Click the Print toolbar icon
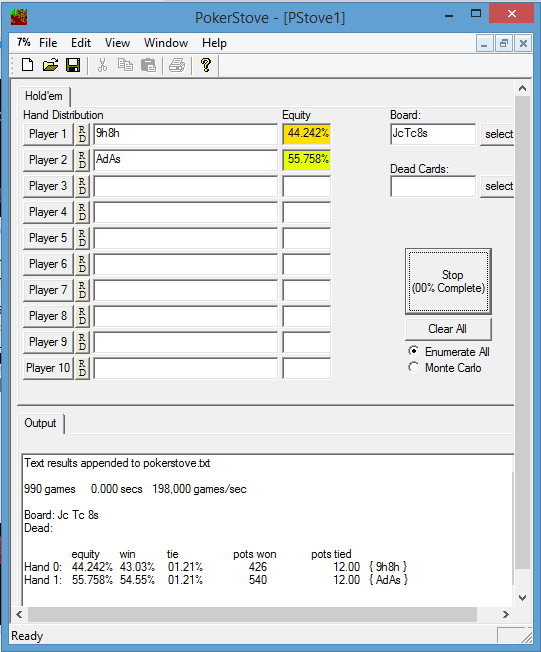The width and height of the screenshot is (541, 652). pyautogui.click(x=177, y=65)
